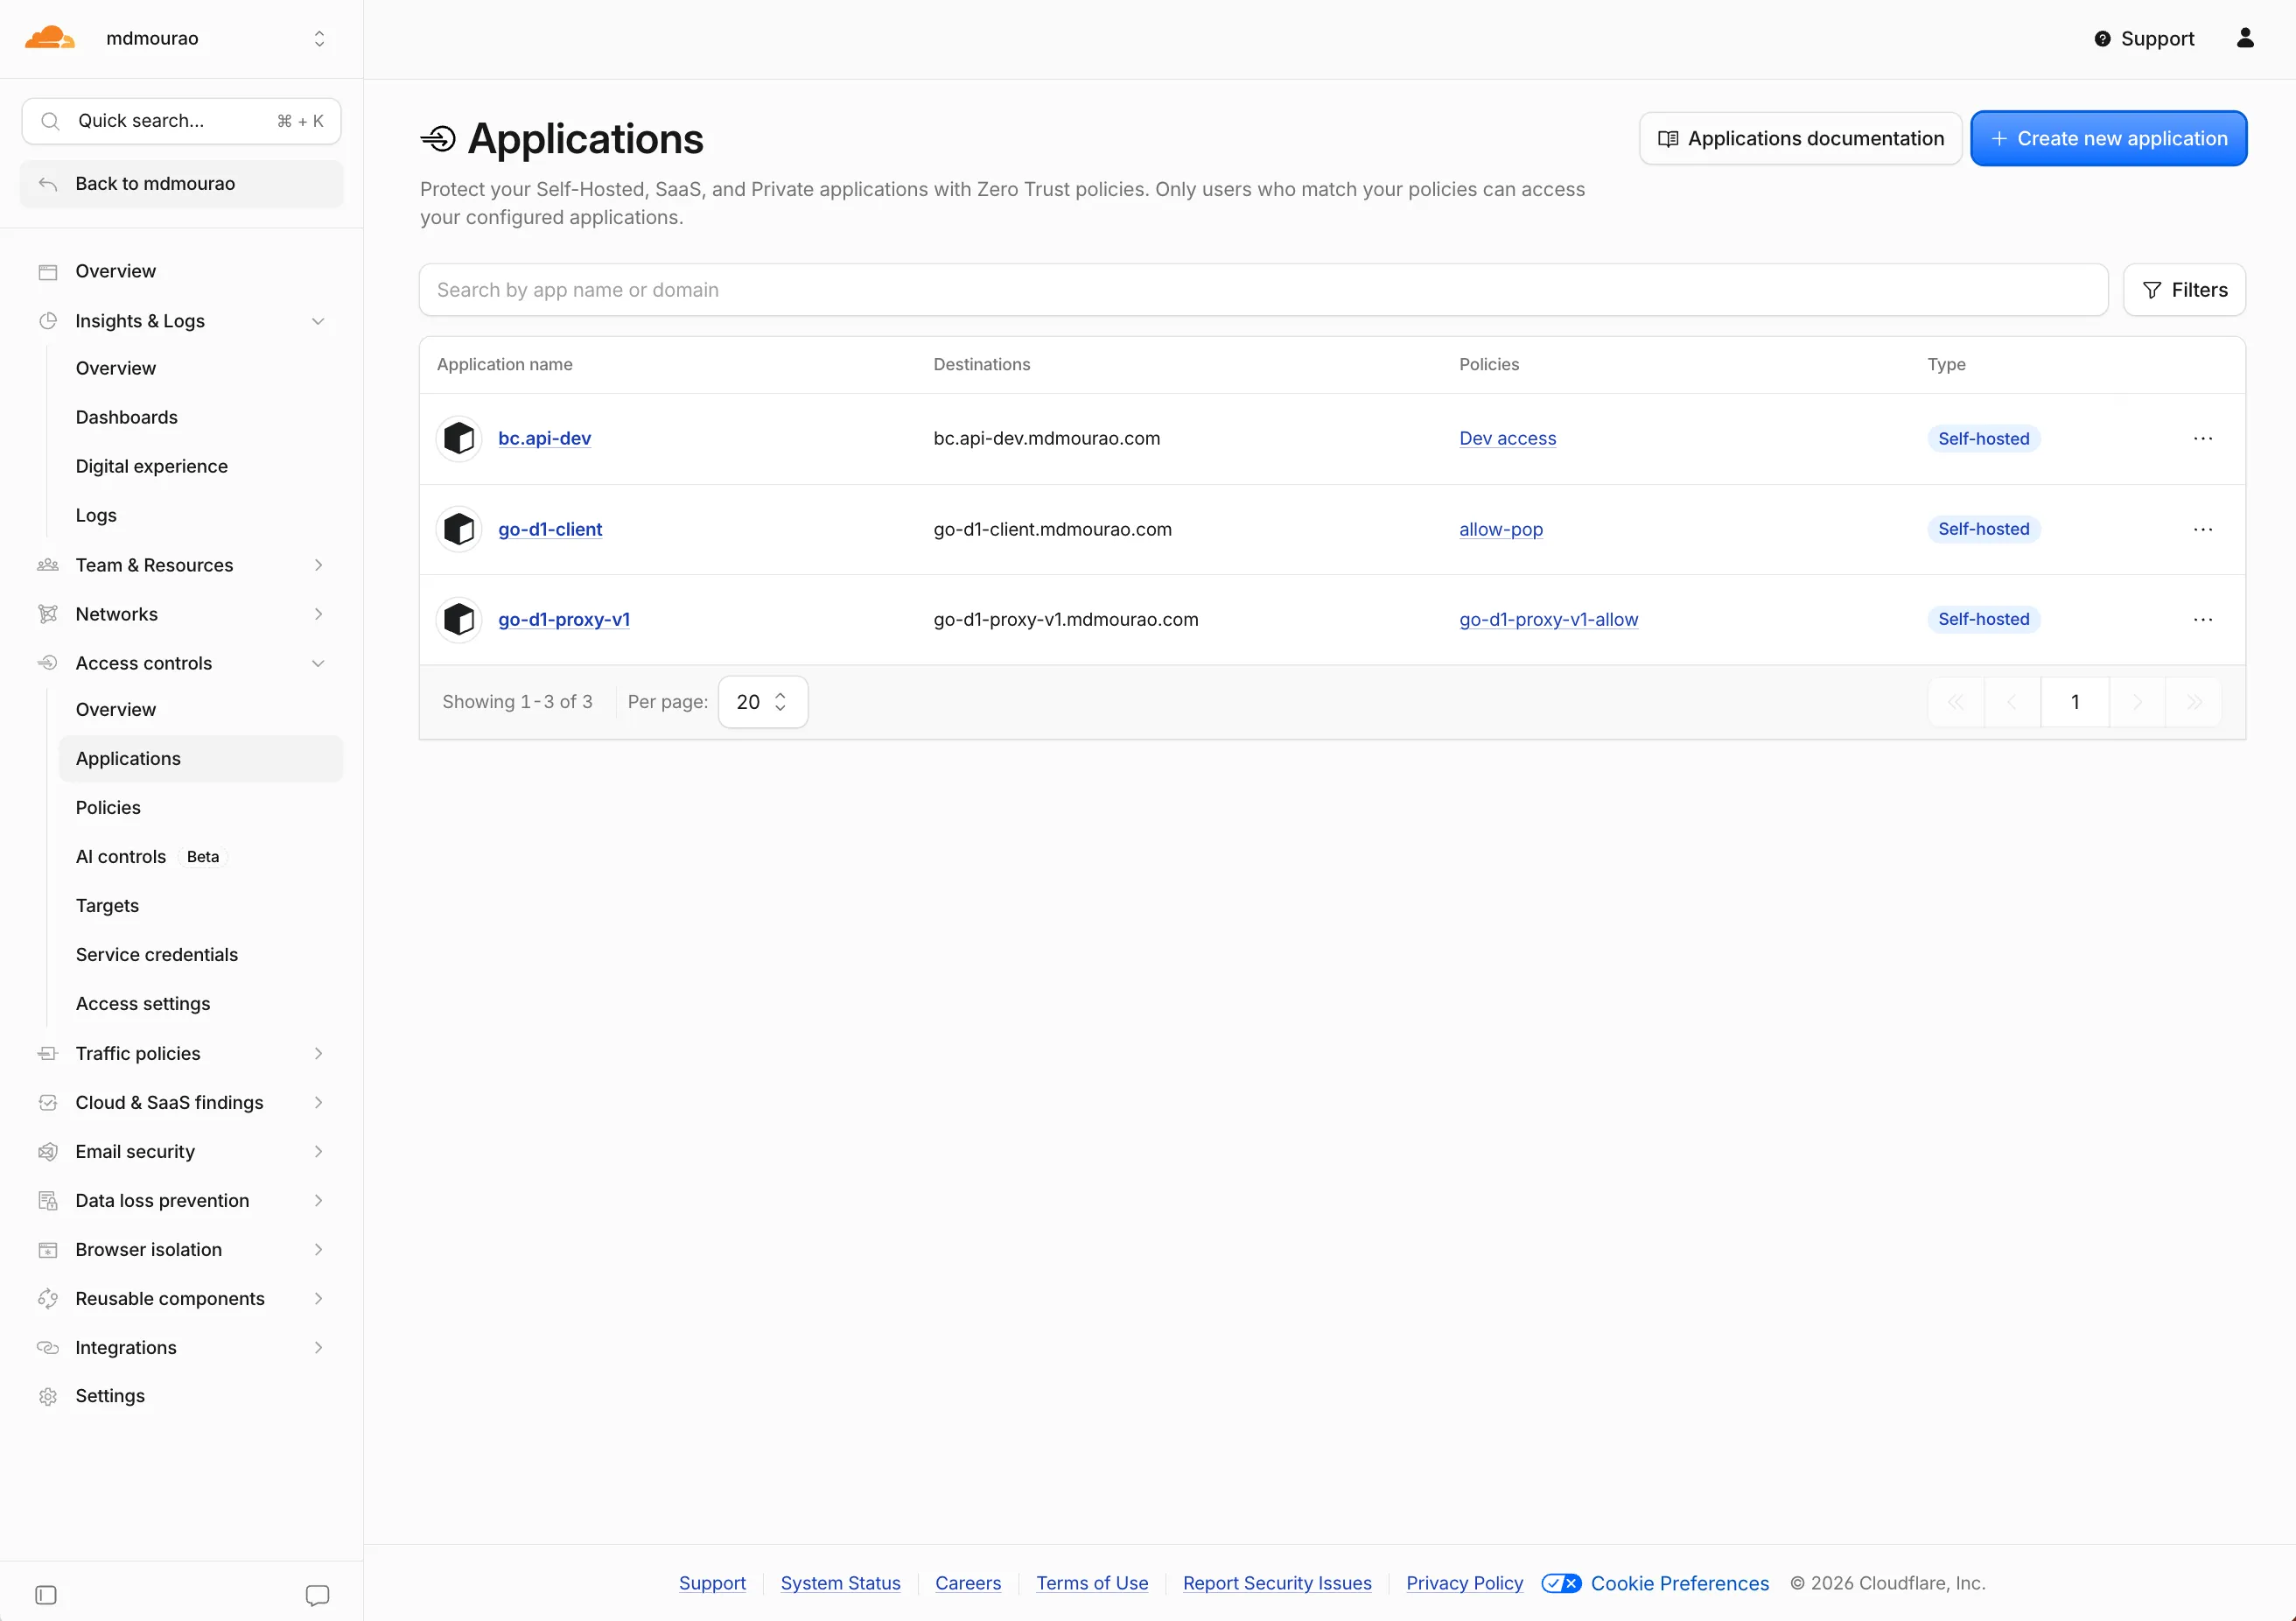Toggle the sidebar collapse icon
This screenshot has height=1621, width=2296.
(x=46, y=1595)
